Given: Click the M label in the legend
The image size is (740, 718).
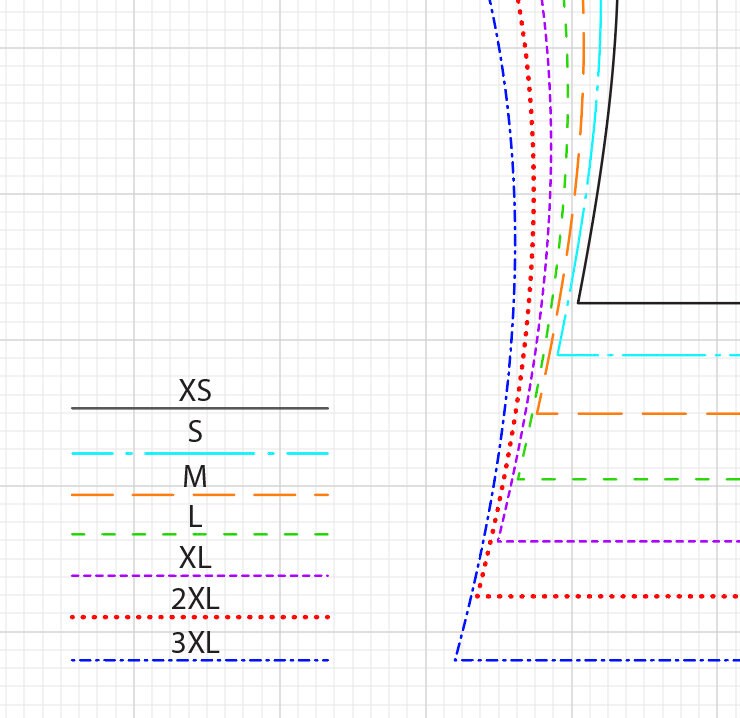Looking at the screenshot, I should 195,478.
